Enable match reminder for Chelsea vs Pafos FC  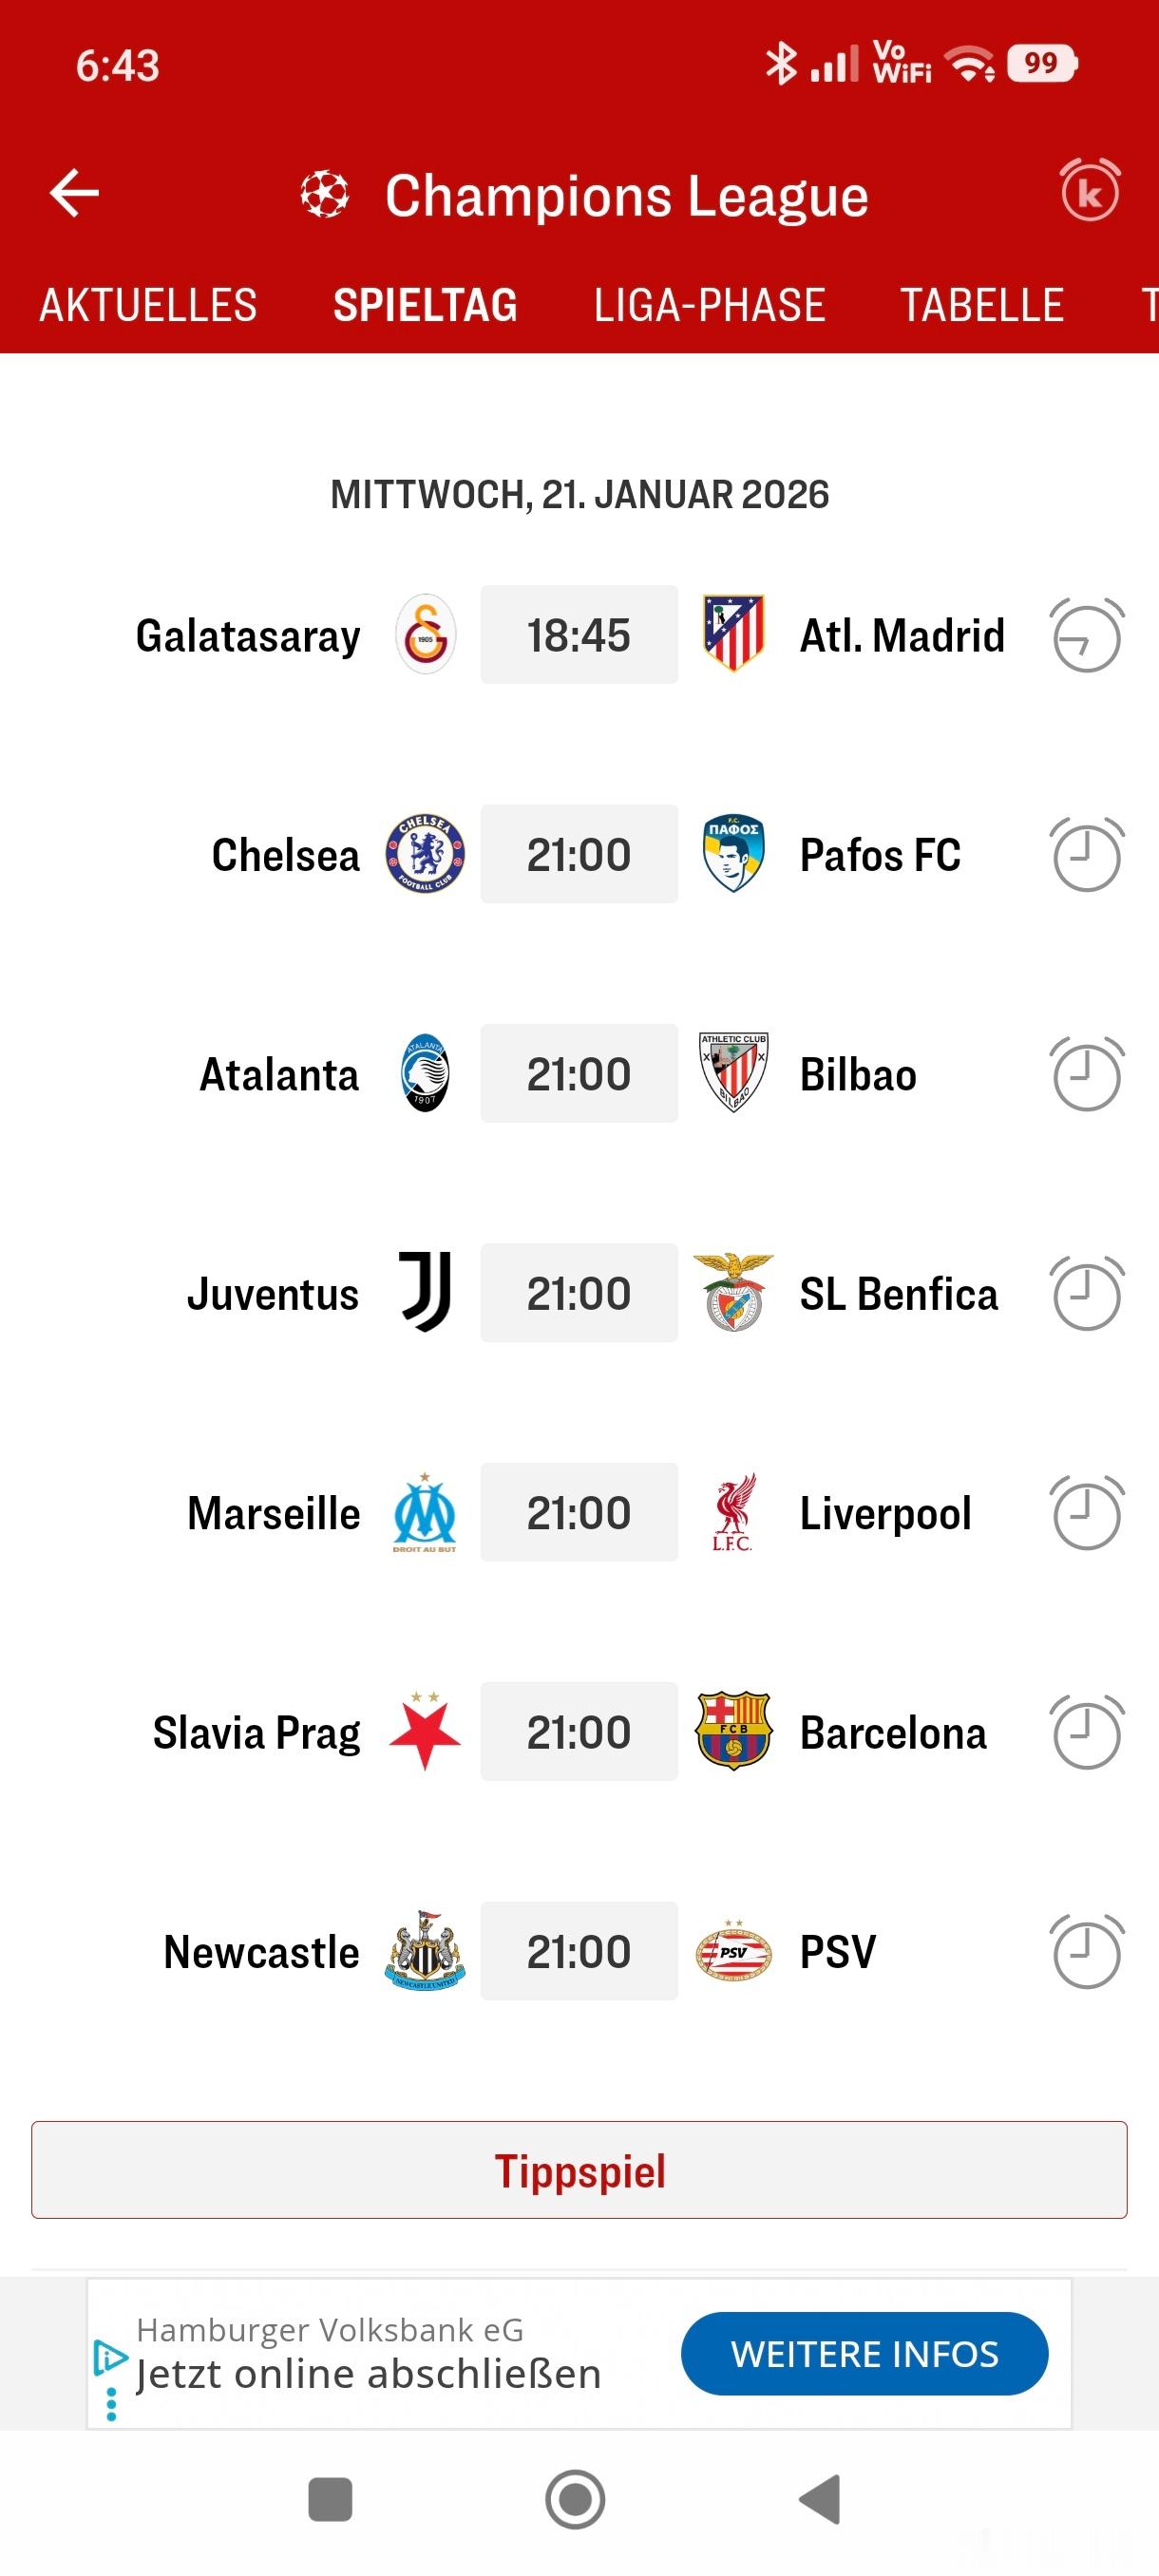[x=1087, y=854]
